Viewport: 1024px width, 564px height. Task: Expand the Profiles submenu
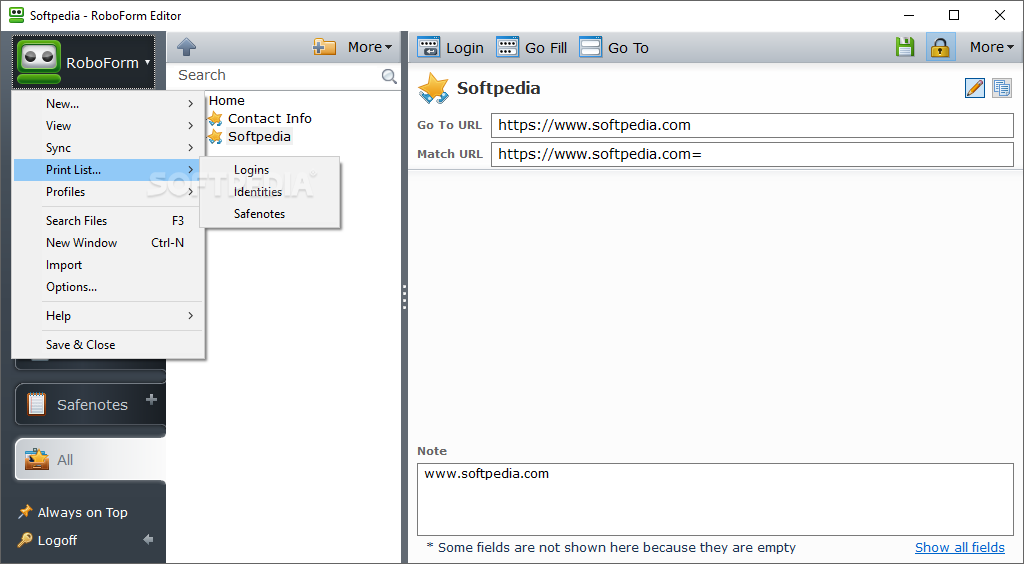(108, 192)
